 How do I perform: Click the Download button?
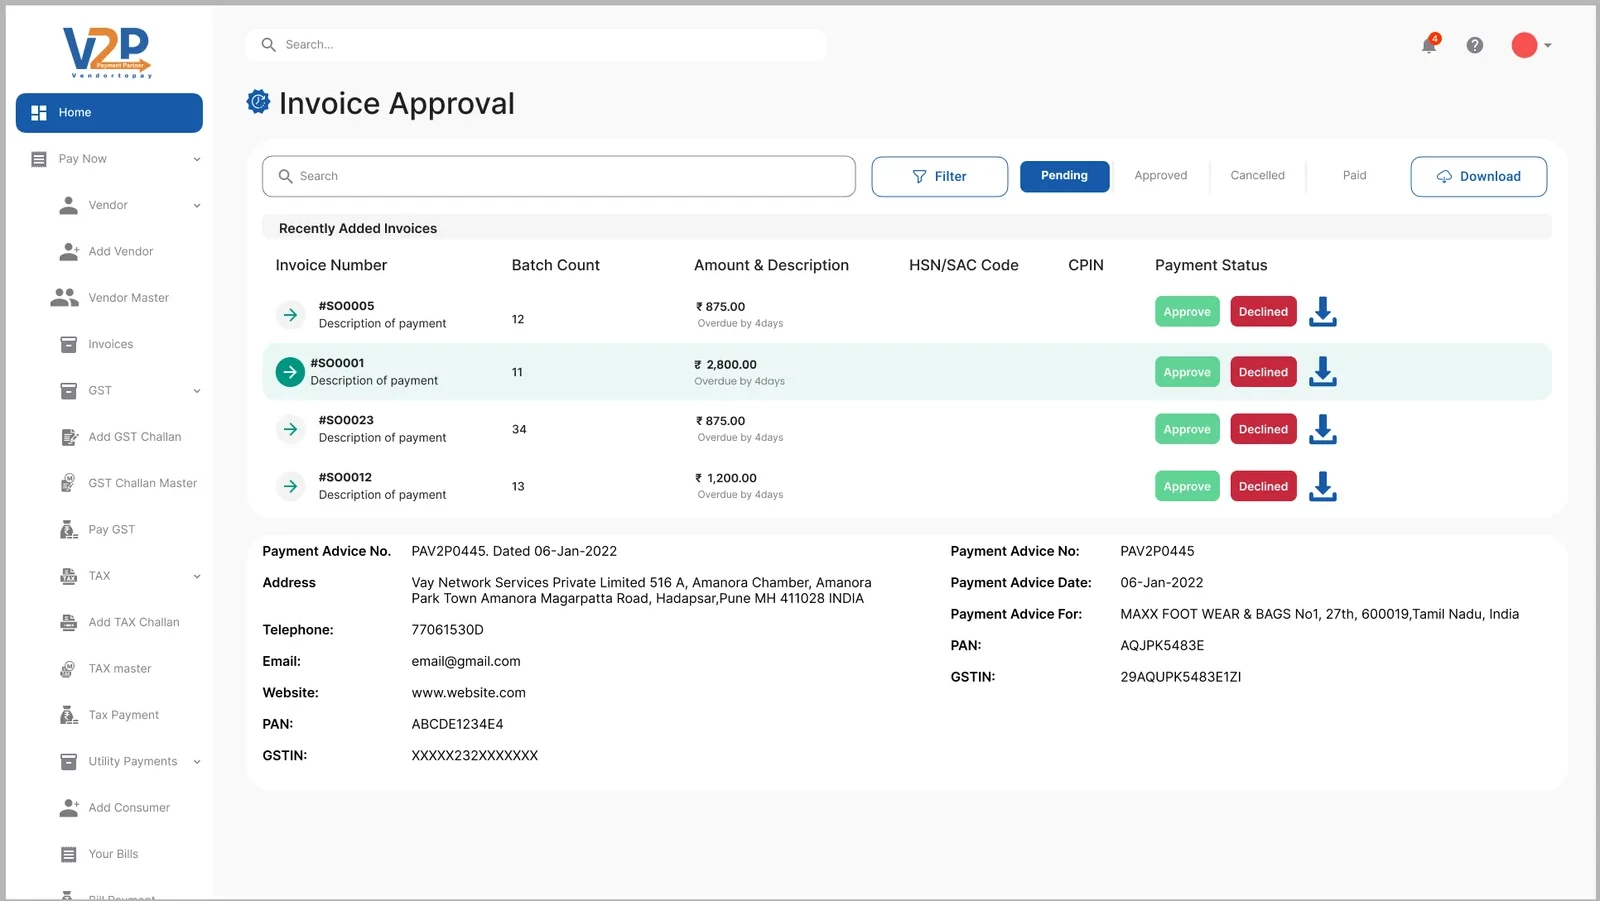(1478, 176)
